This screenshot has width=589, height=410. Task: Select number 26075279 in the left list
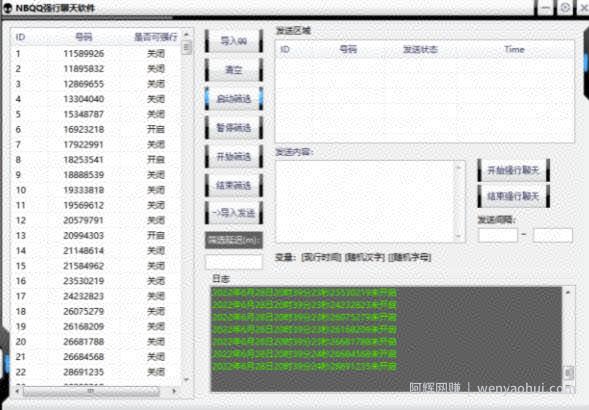83,312
